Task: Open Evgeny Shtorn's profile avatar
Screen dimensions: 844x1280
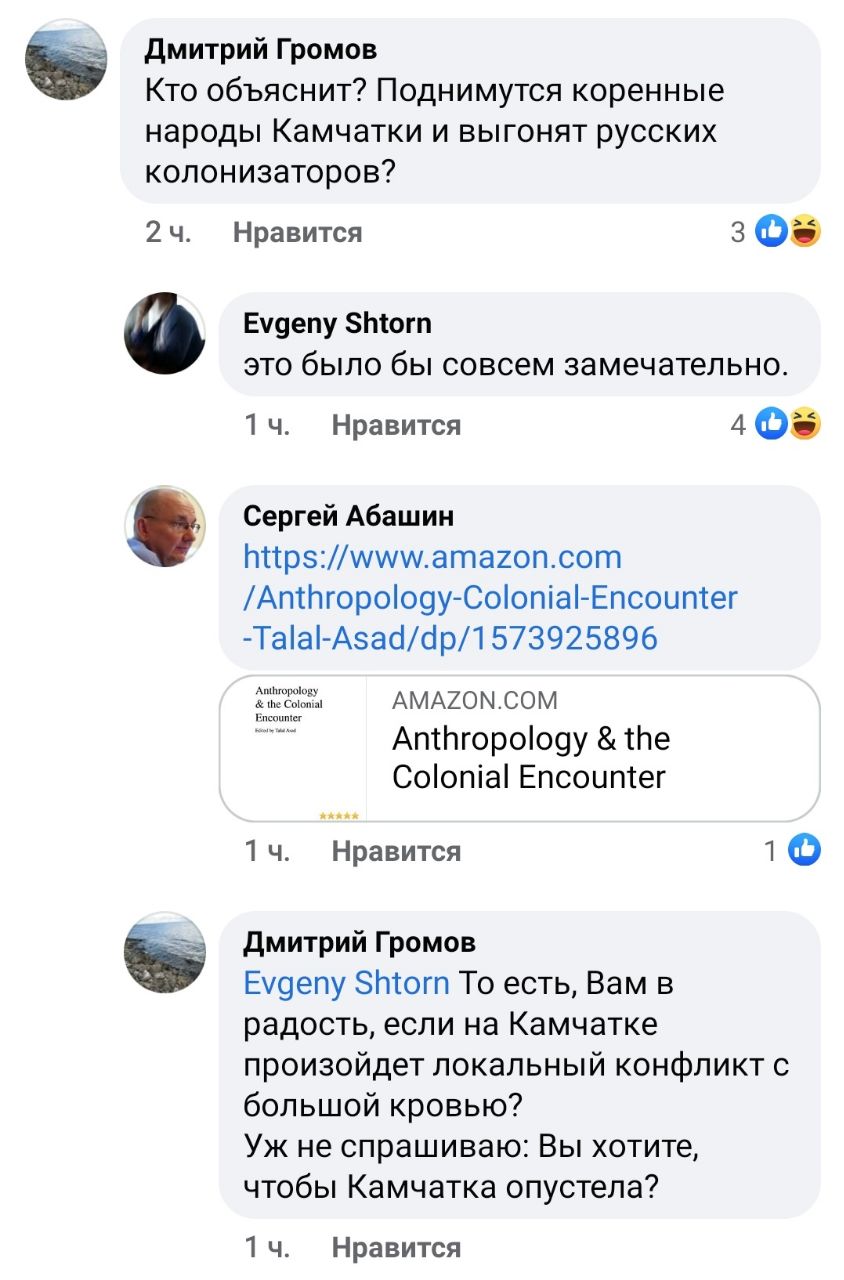Action: [x=164, y=333]
